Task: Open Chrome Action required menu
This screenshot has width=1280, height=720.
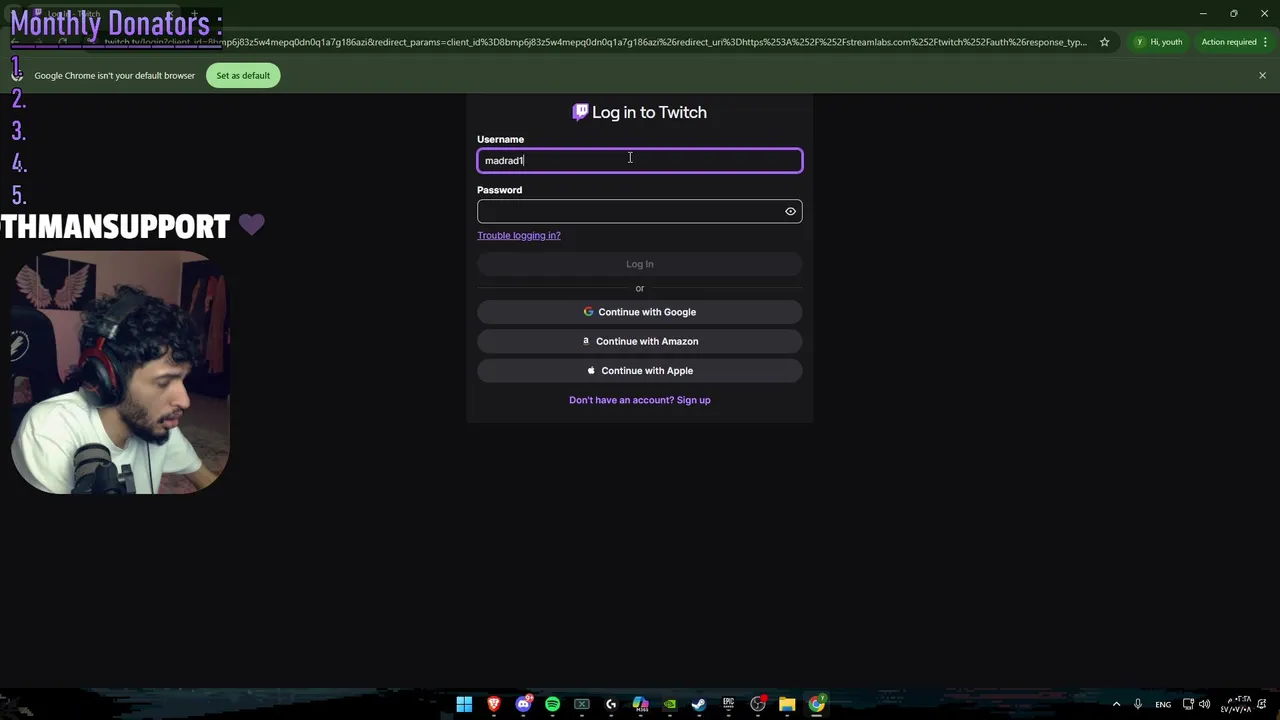Action: click(1233, 42)
